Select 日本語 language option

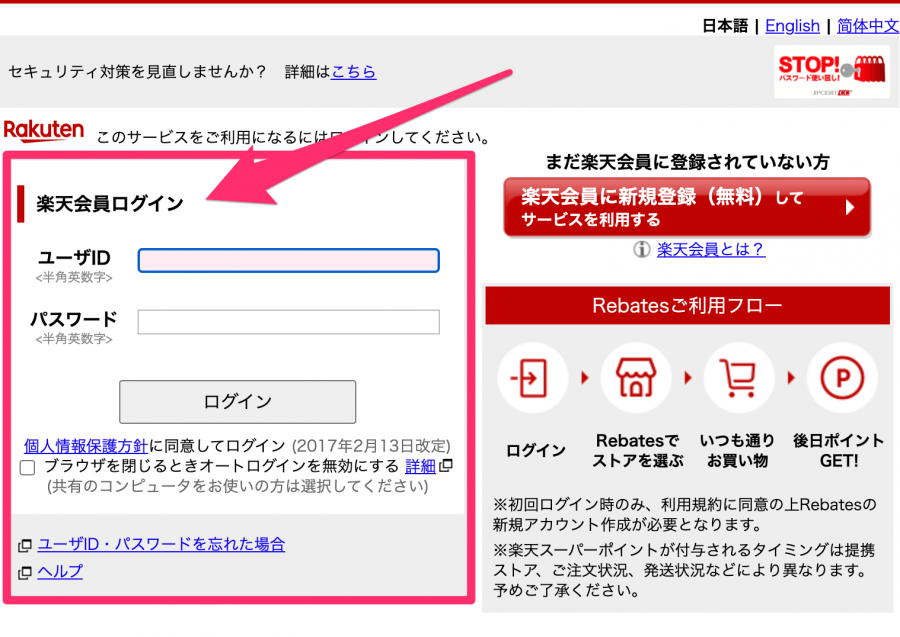pyautogui.click(x=725, y=26)
